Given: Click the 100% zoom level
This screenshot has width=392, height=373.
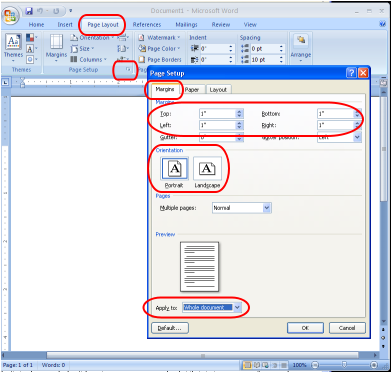Looking at the screenshot, I should [x=300, y=365].
